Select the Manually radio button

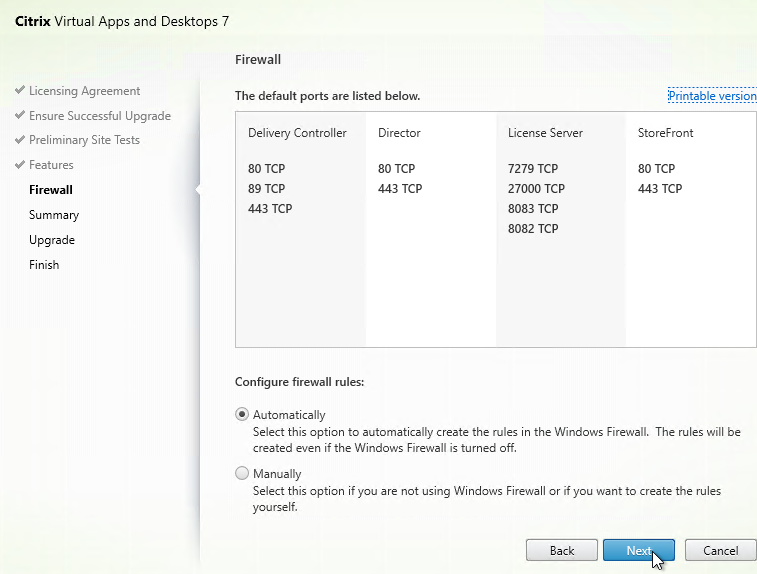pyautogui.click(x=242, y=473)
